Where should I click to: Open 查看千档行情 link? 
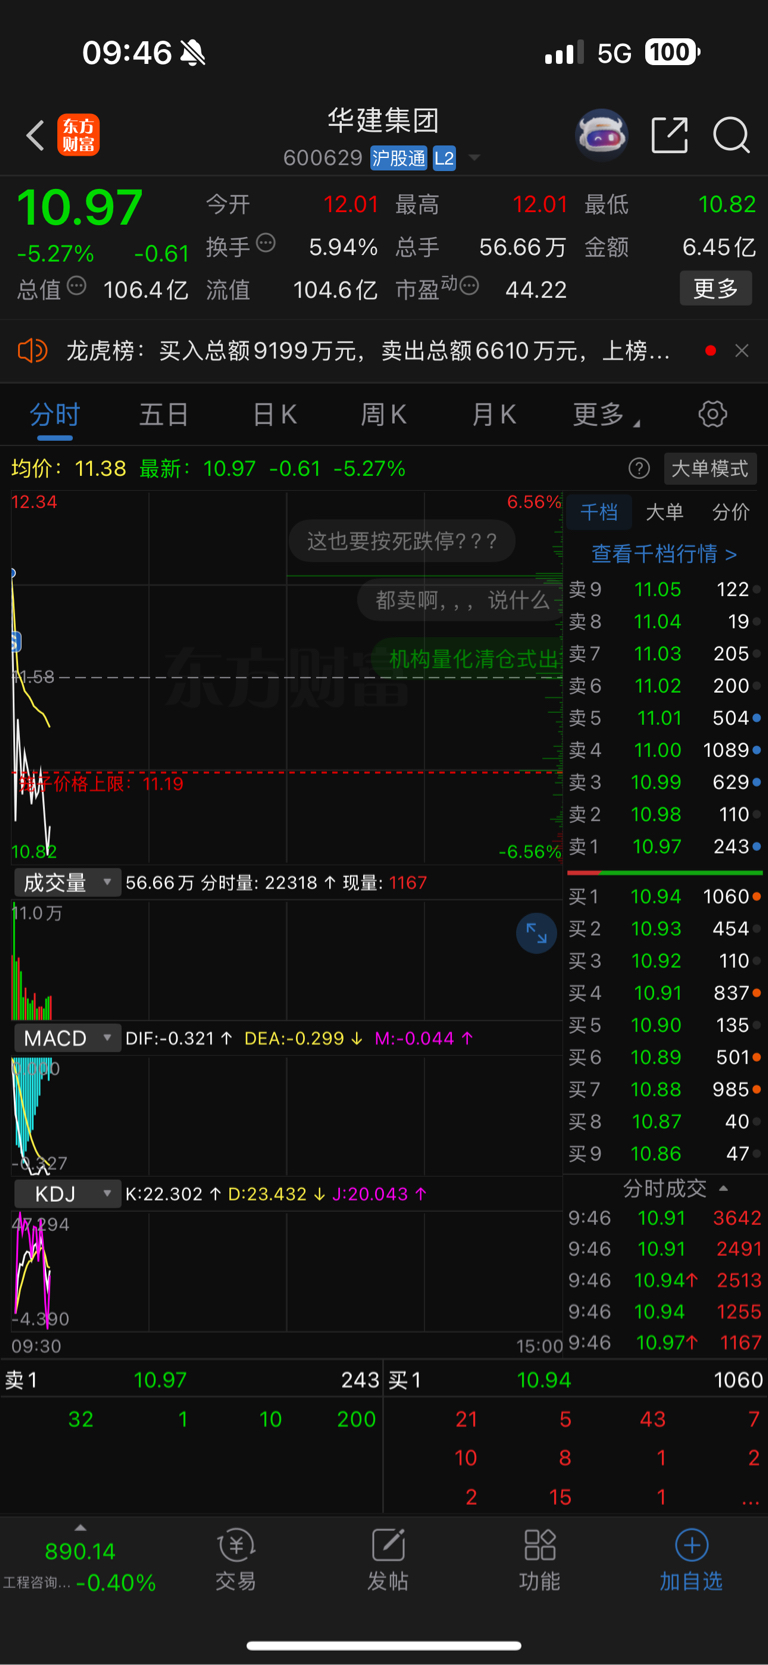click(664, 553)
